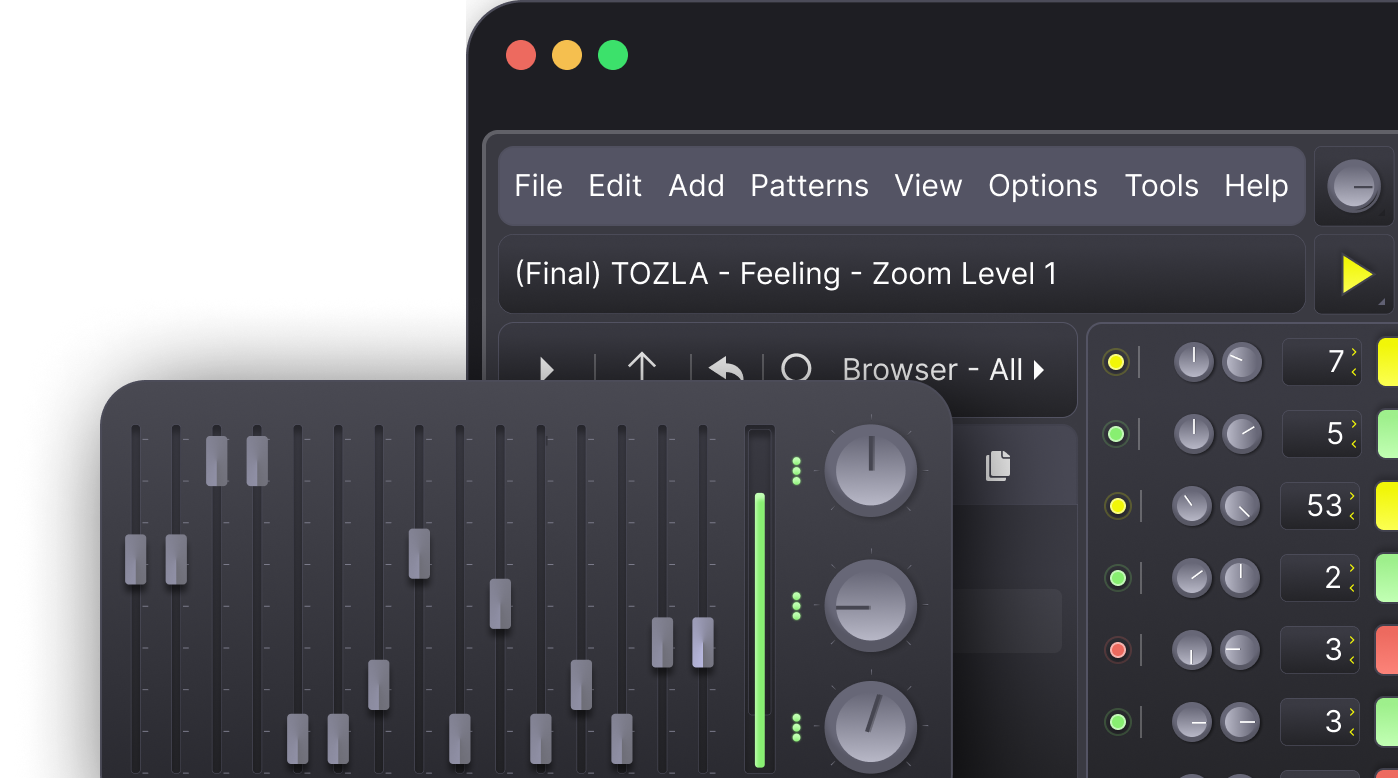This screenshot has width=1398, height=778.
Task: Click the first mixer fader handle
Action: (136, 559)
